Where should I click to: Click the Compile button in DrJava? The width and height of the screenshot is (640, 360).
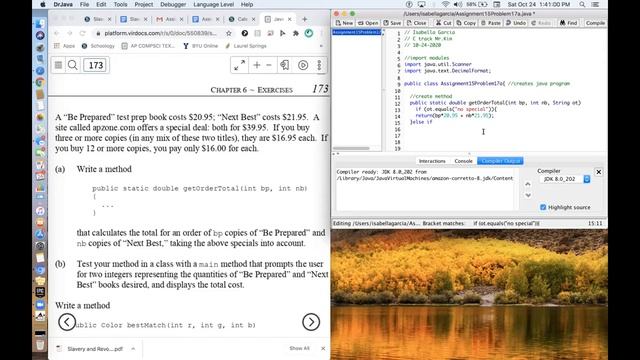click(595, 23)
